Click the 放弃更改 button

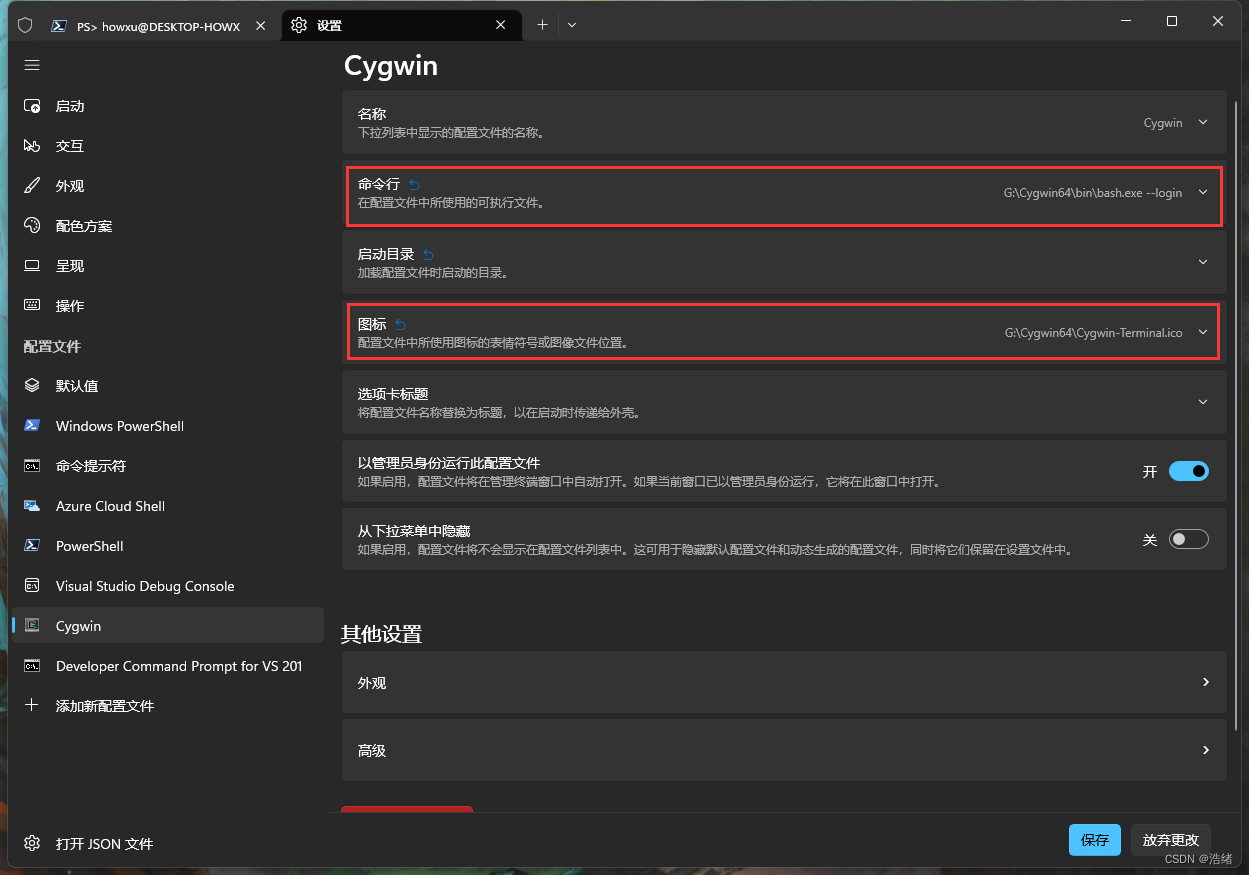1170,840
